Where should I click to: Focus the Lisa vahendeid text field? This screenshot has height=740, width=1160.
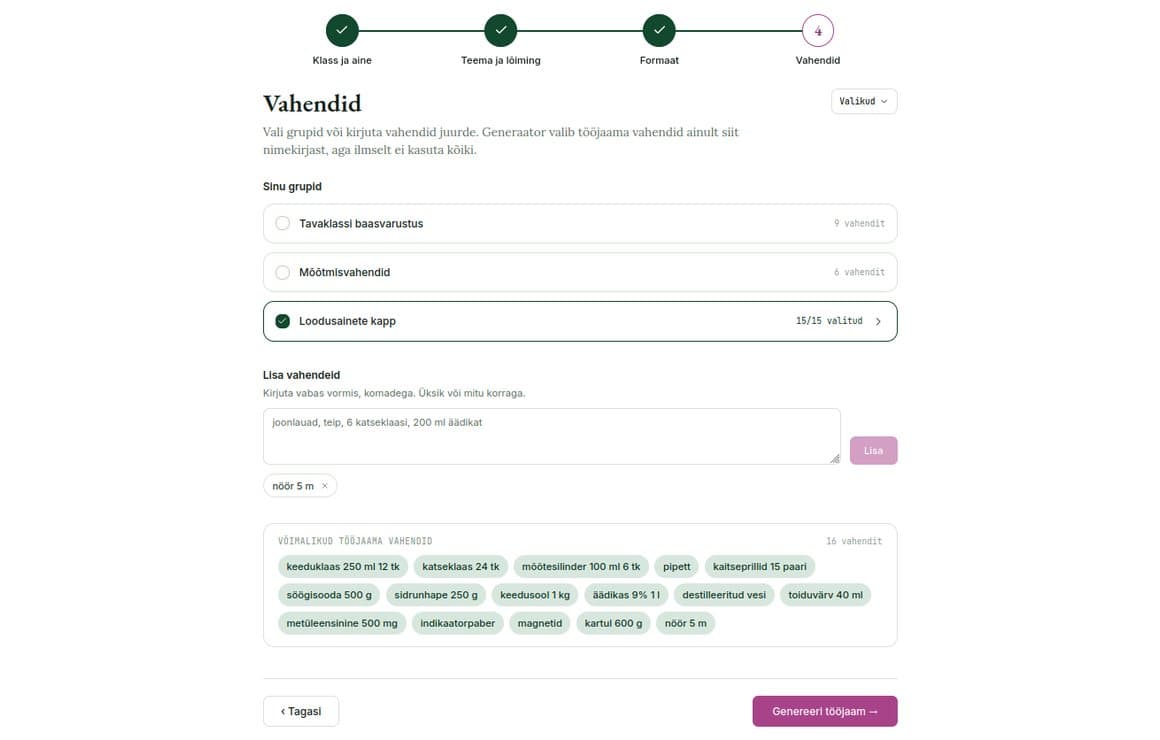pyautogui.click(x=551, y=437)
